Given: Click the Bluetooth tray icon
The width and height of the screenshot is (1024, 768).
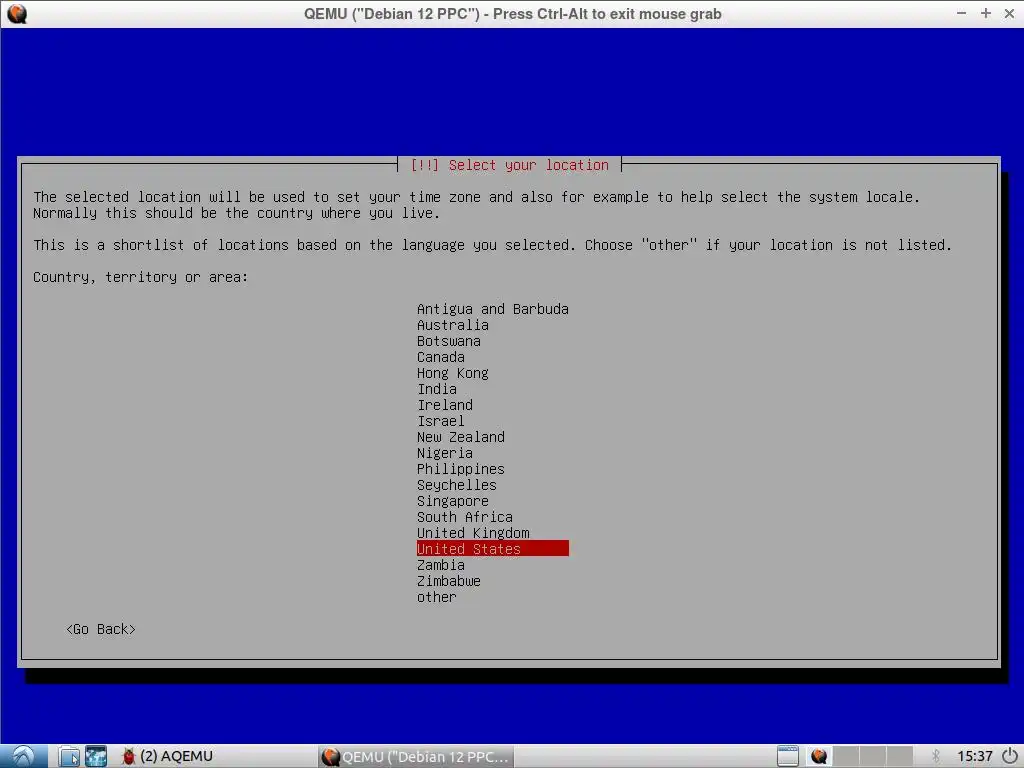Looking at the screenshot, I should click(x=936, y=756).
